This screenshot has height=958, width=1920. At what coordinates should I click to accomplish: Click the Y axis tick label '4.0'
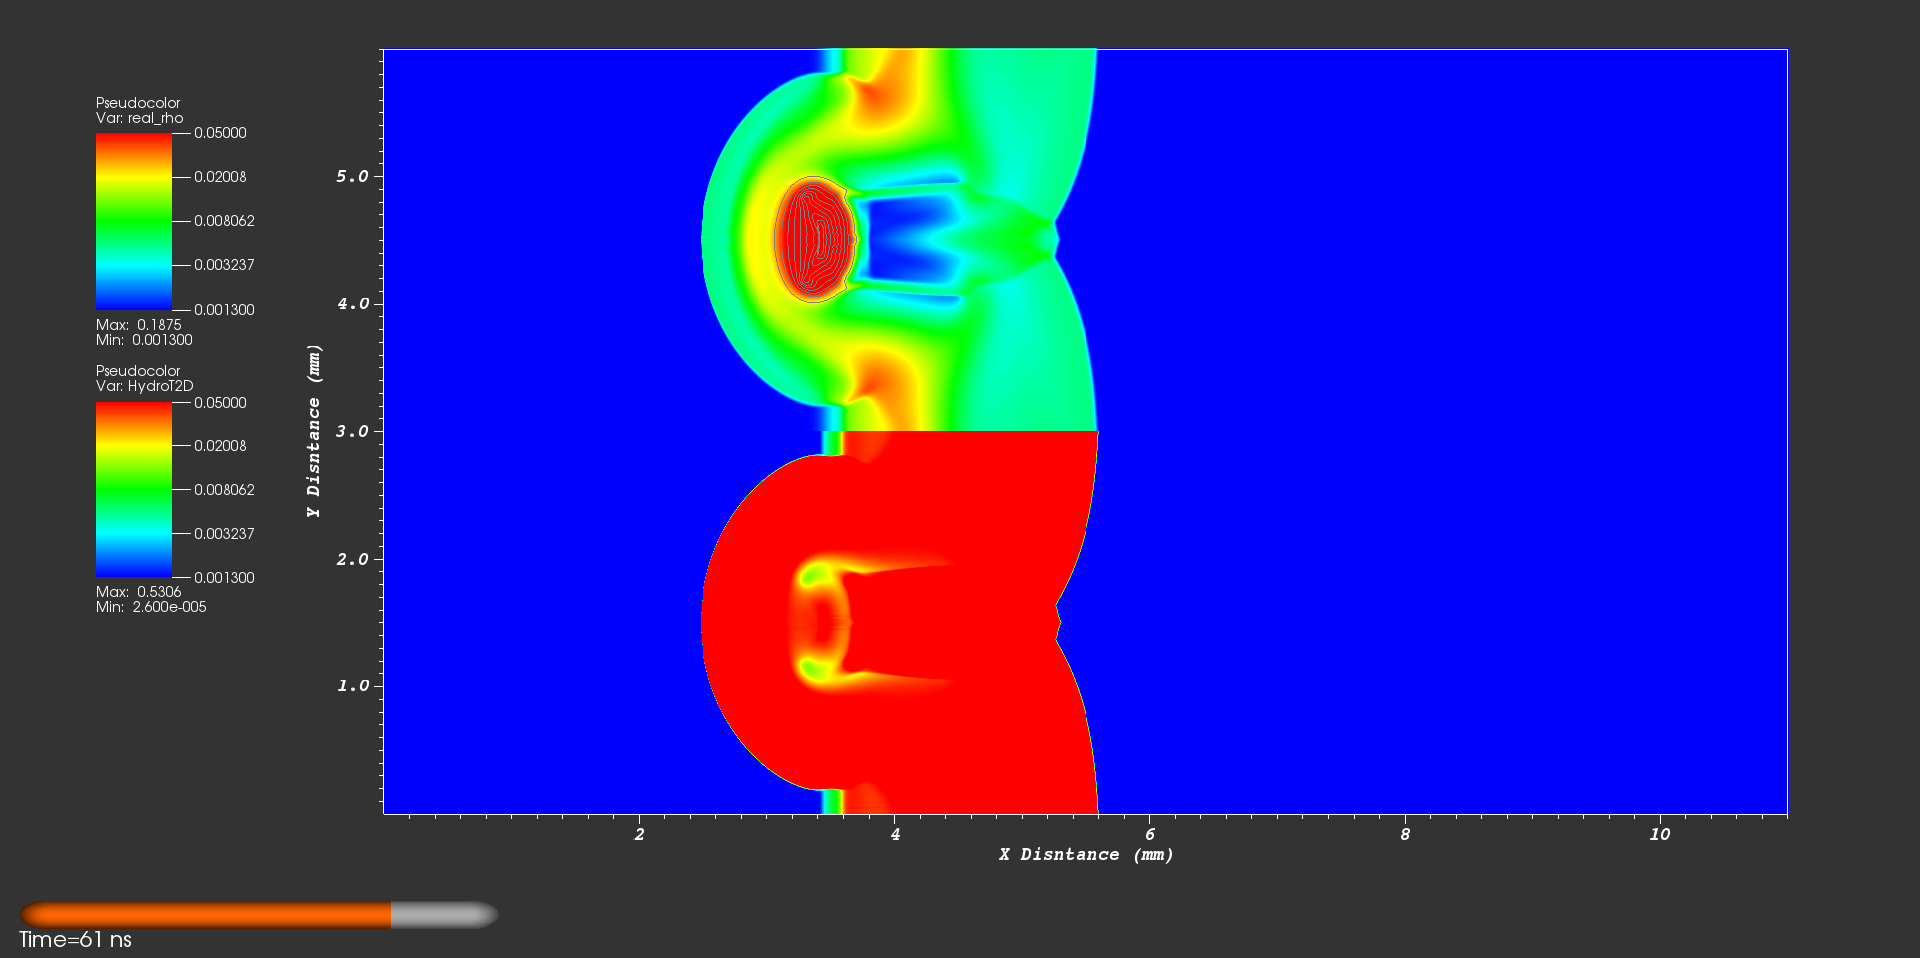click(352, 304)
